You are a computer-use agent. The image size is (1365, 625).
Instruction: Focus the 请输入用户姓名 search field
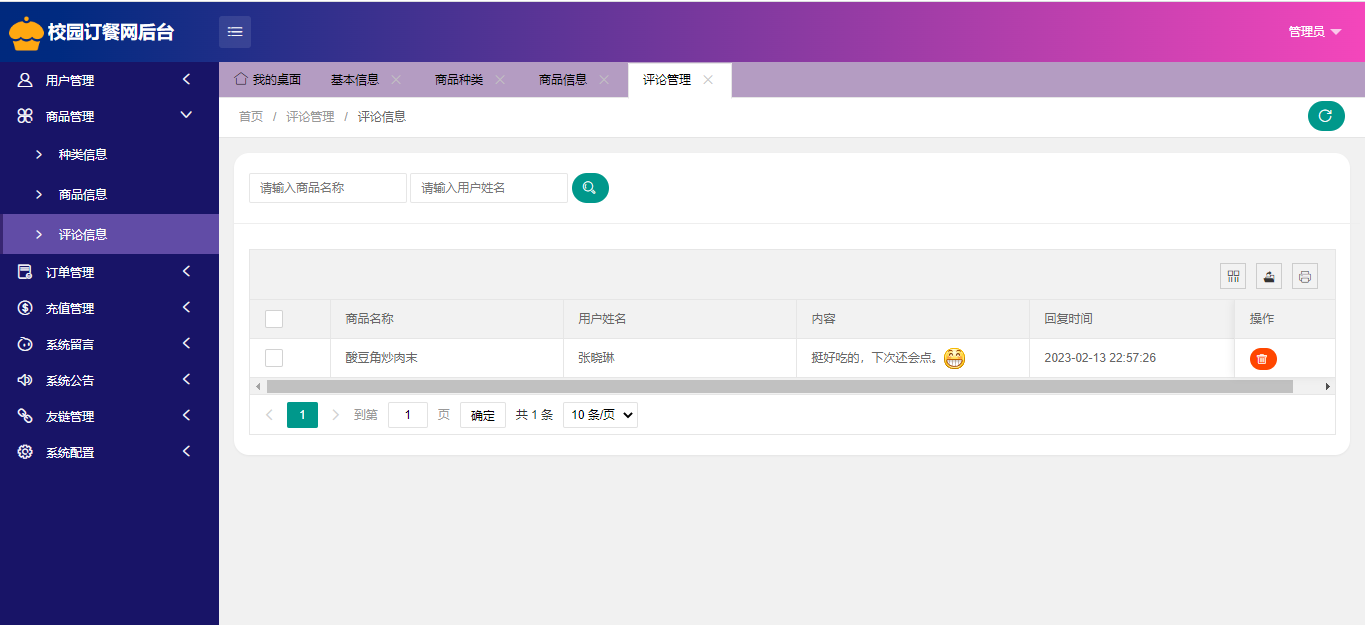489,188
